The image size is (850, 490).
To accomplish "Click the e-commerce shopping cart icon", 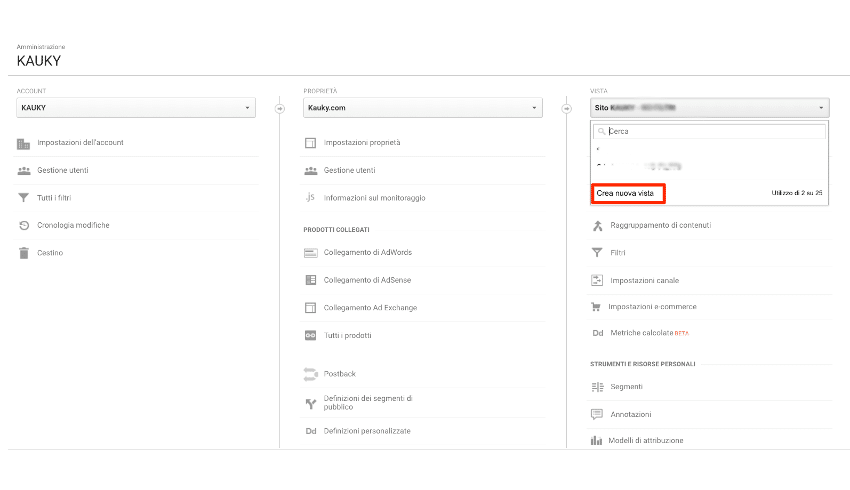I will (x=596, y=307).
